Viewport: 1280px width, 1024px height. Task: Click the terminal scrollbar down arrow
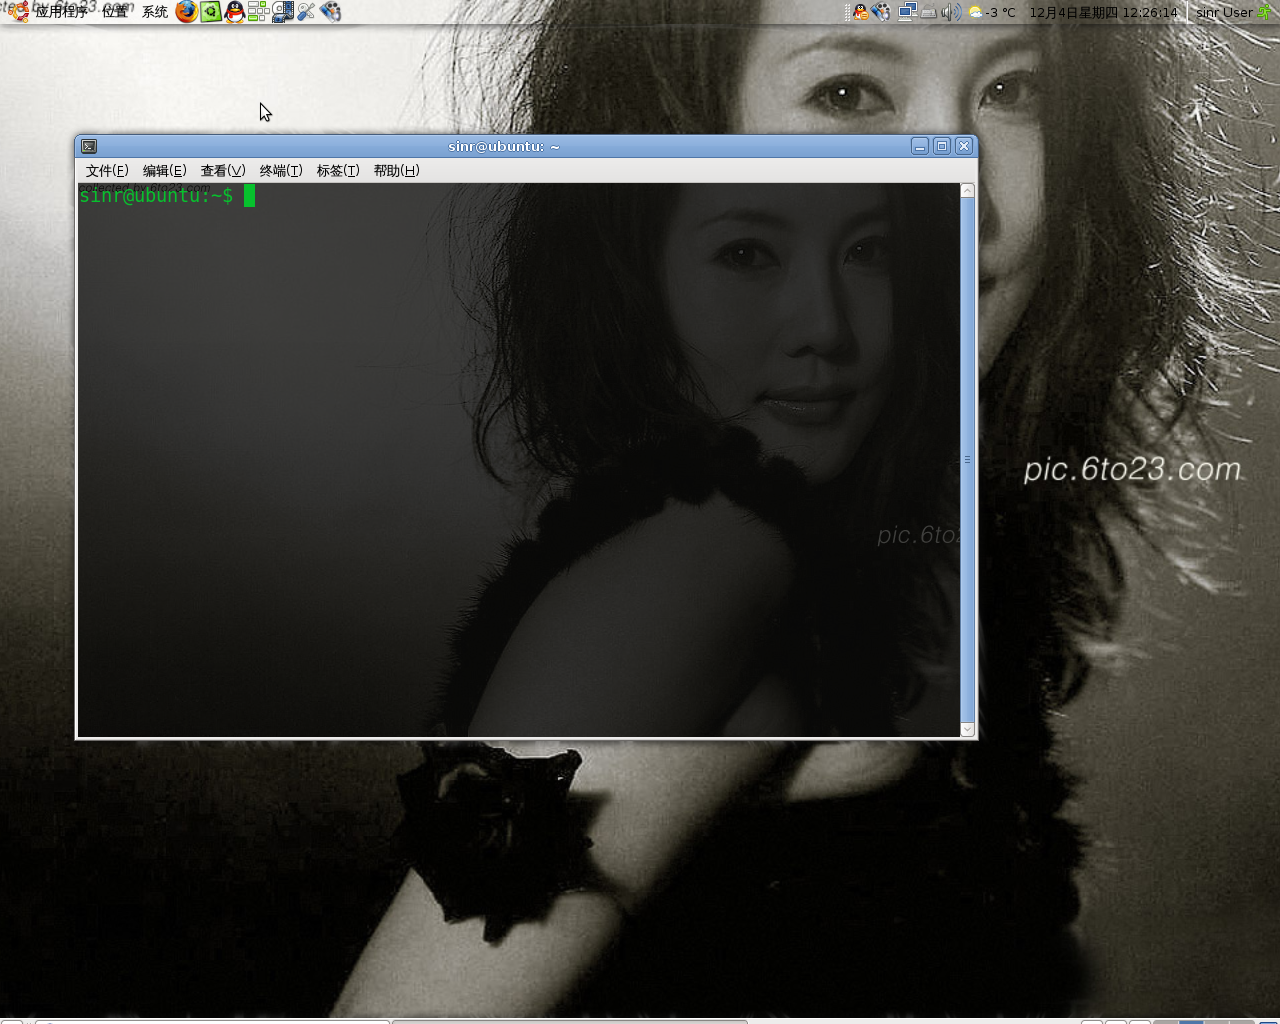(967, 730)
